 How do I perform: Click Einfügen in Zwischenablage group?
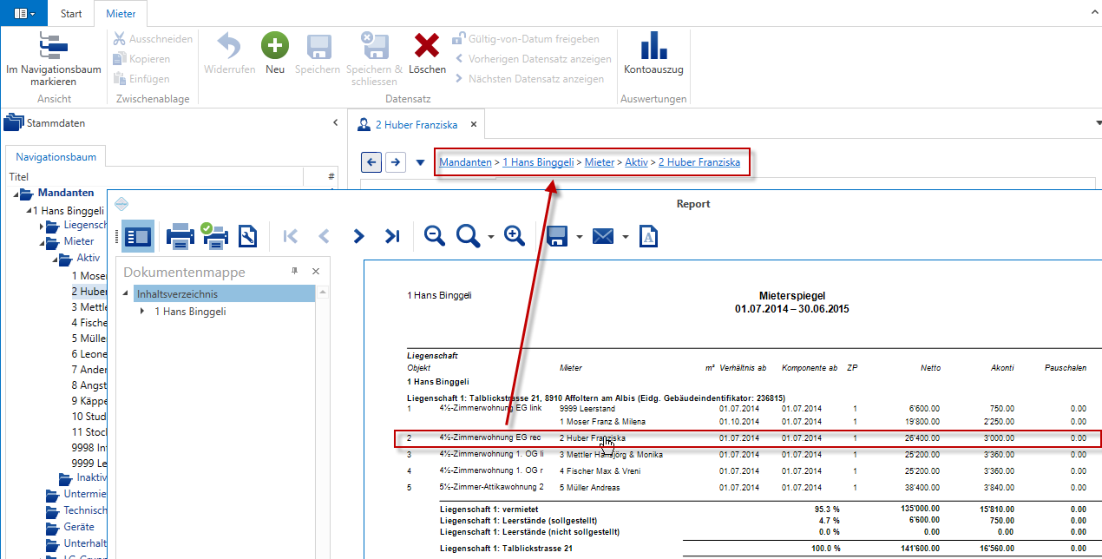coord(141,79)
